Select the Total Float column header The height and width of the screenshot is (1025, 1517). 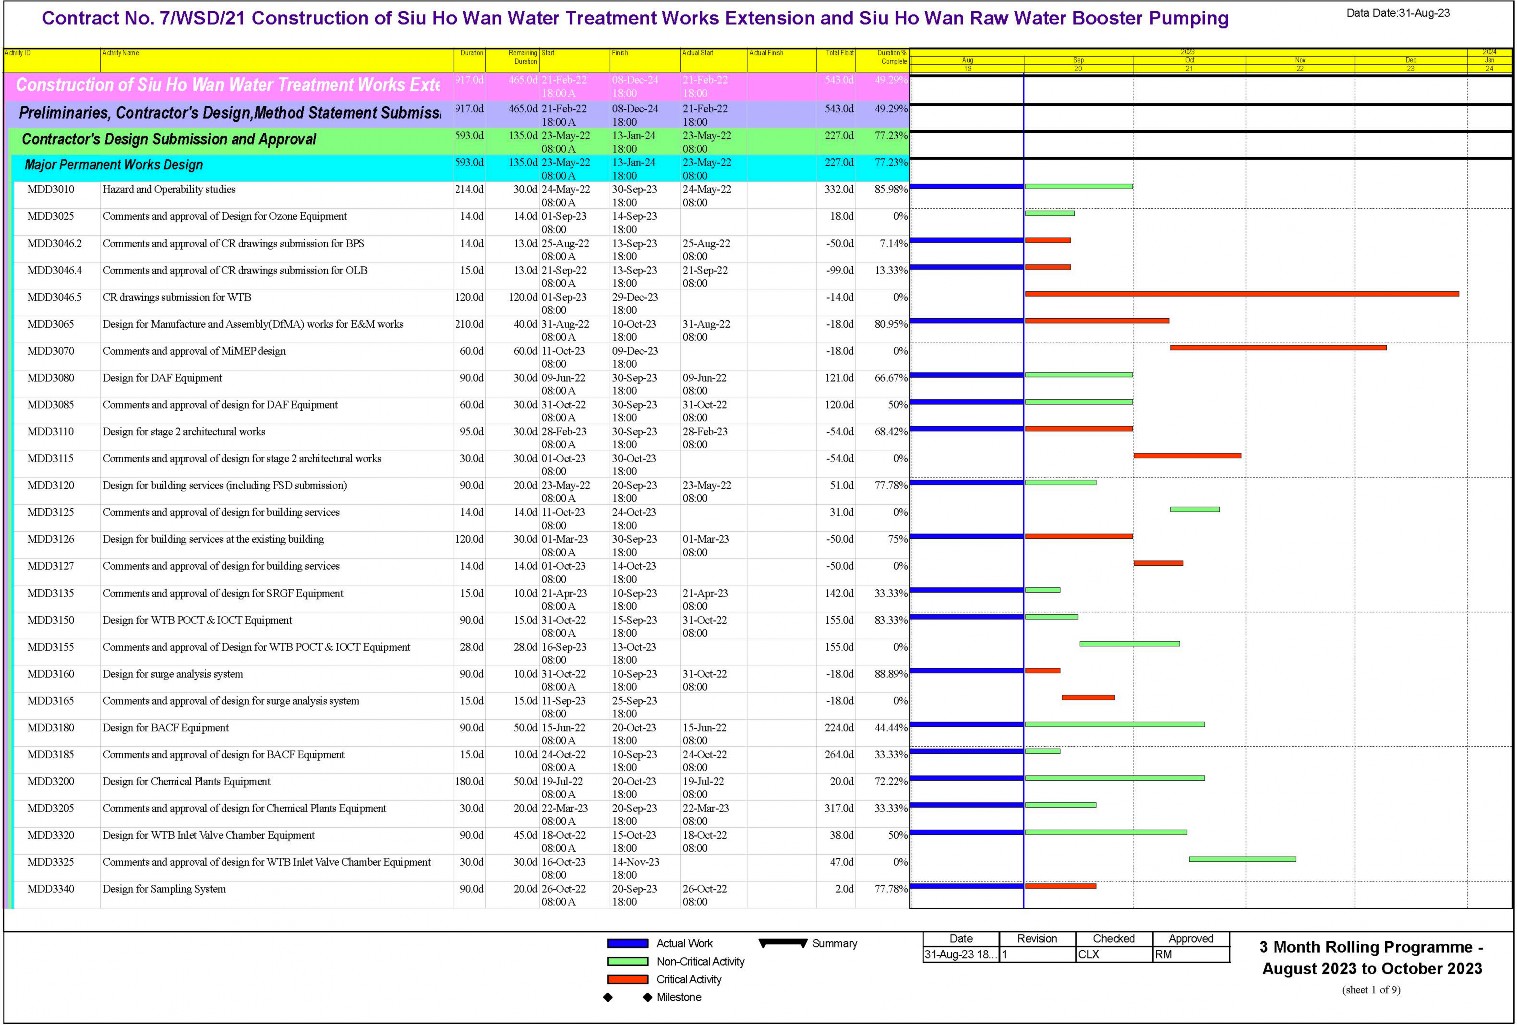click(x=837, y=59)
